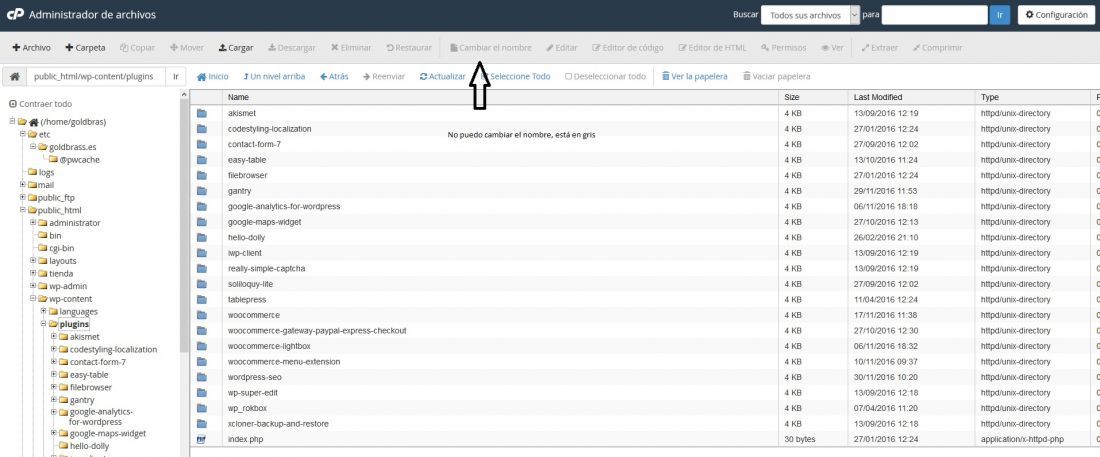Collapse the public_html tree folder
Image resolution: width=1100 pixels, height=457 pixels.
point(22,210)
